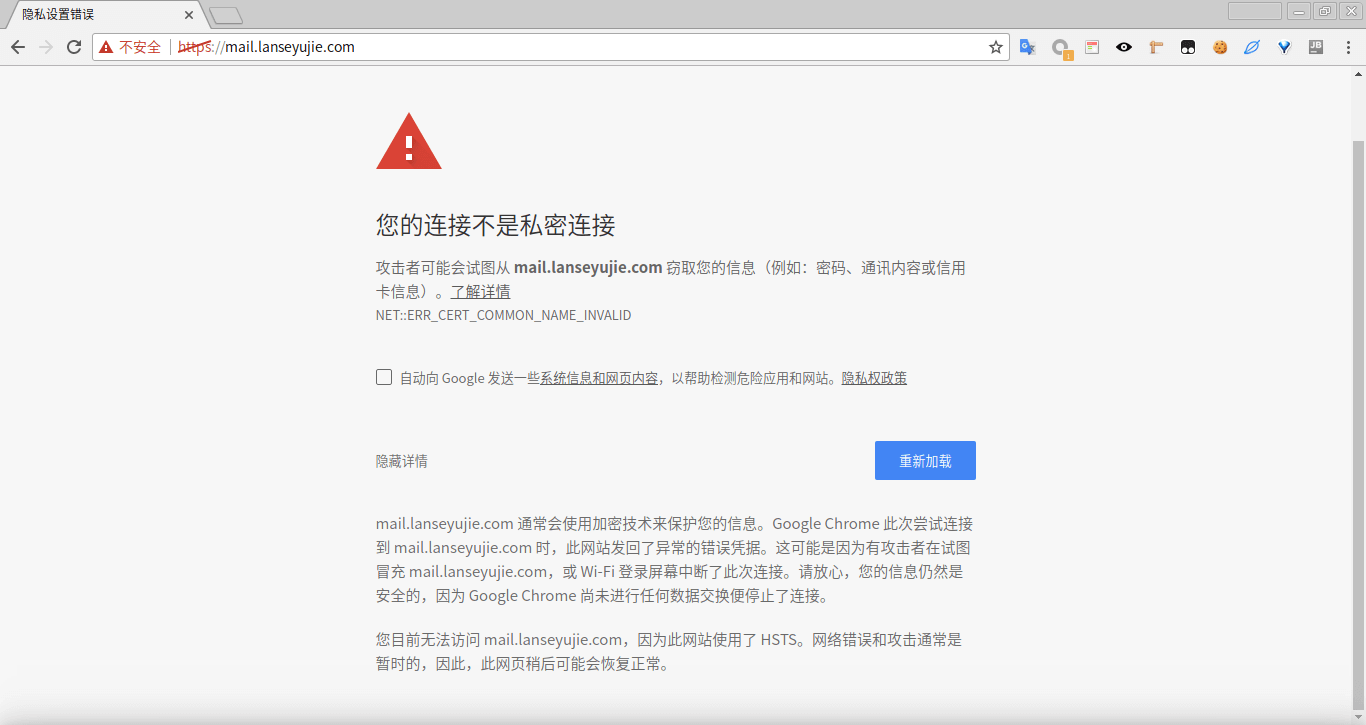Go back with the back arrow
This screenshot has width=1366, height=725.
[x=18, y=47]
